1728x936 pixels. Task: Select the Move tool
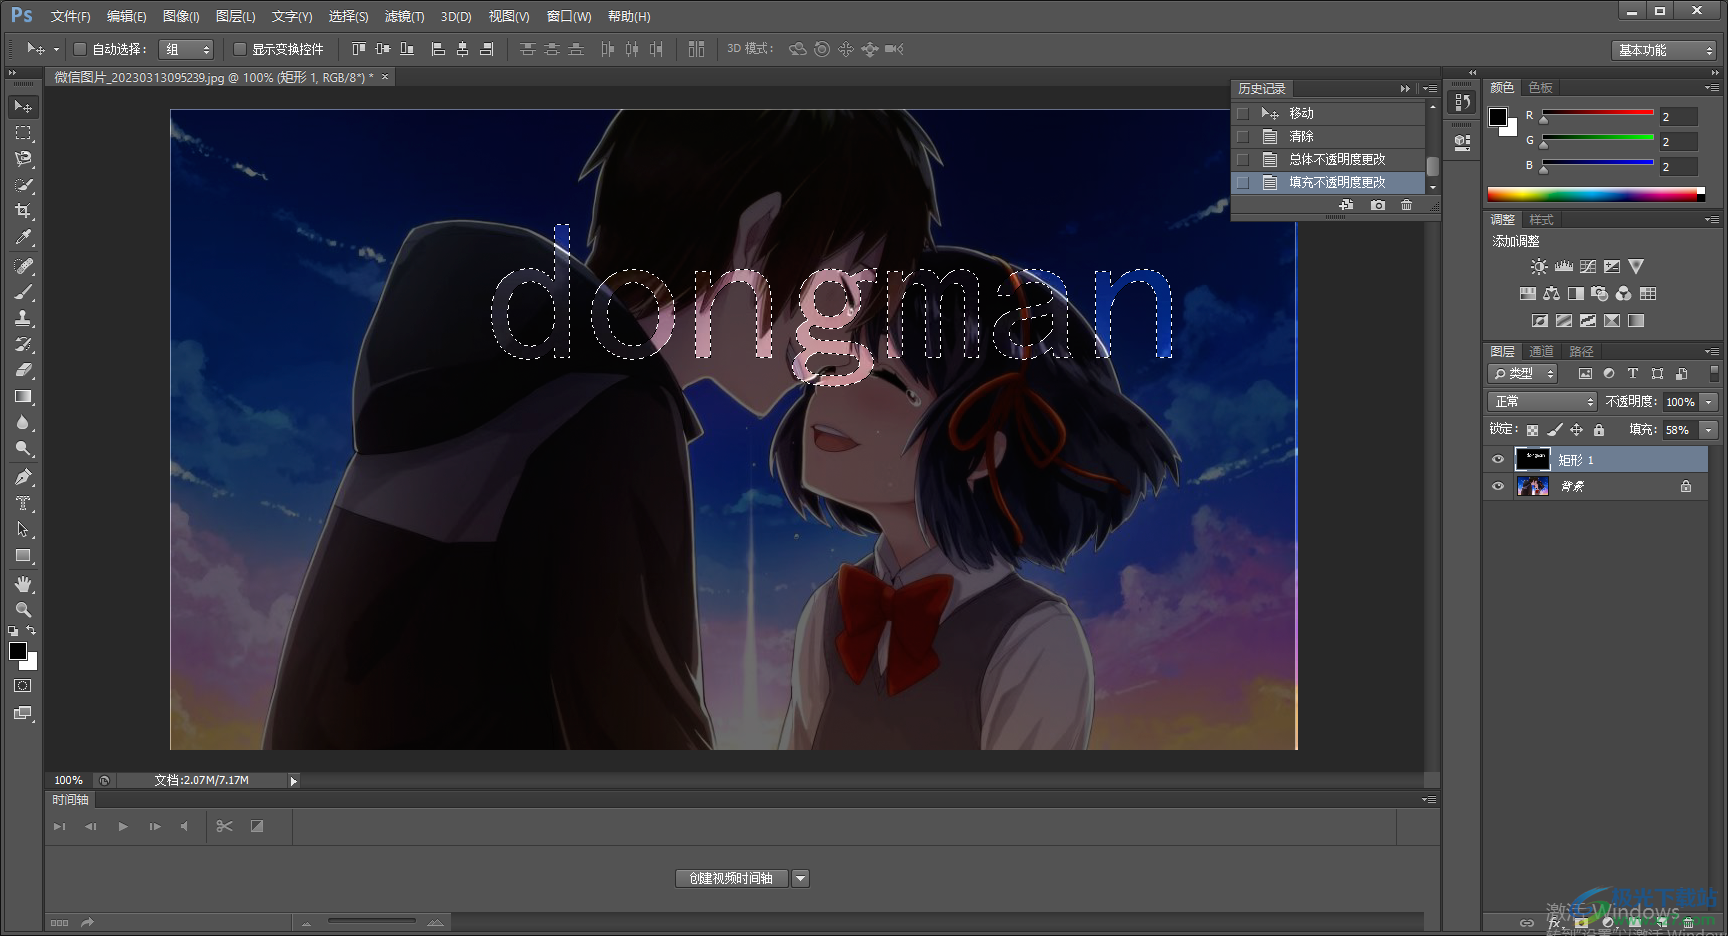point(23,106)
